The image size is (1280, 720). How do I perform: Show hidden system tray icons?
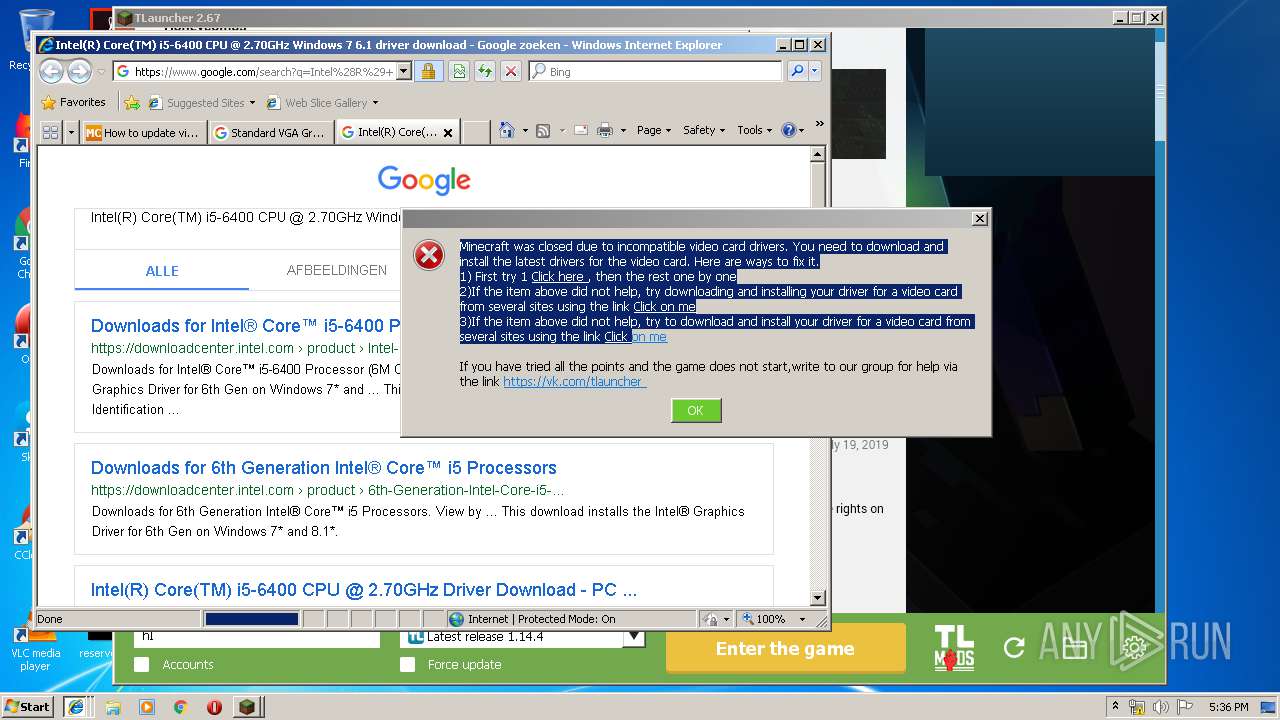tap(1115, 707)
